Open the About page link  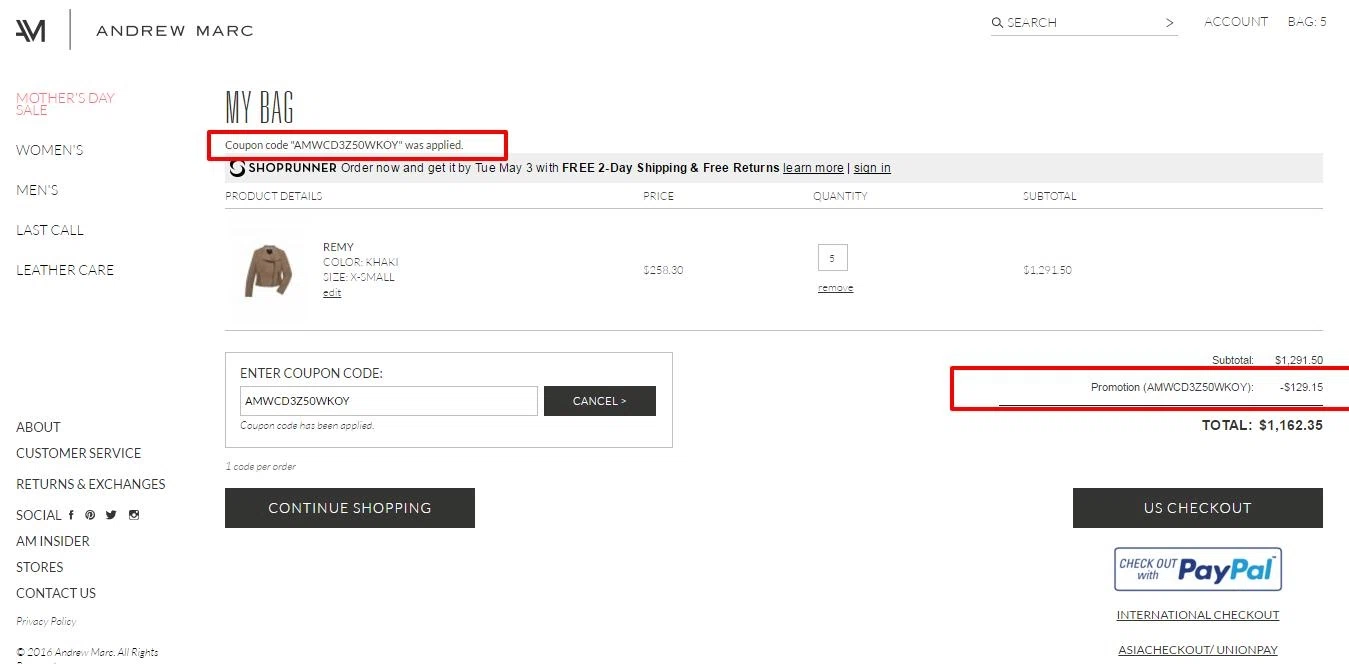38,427
